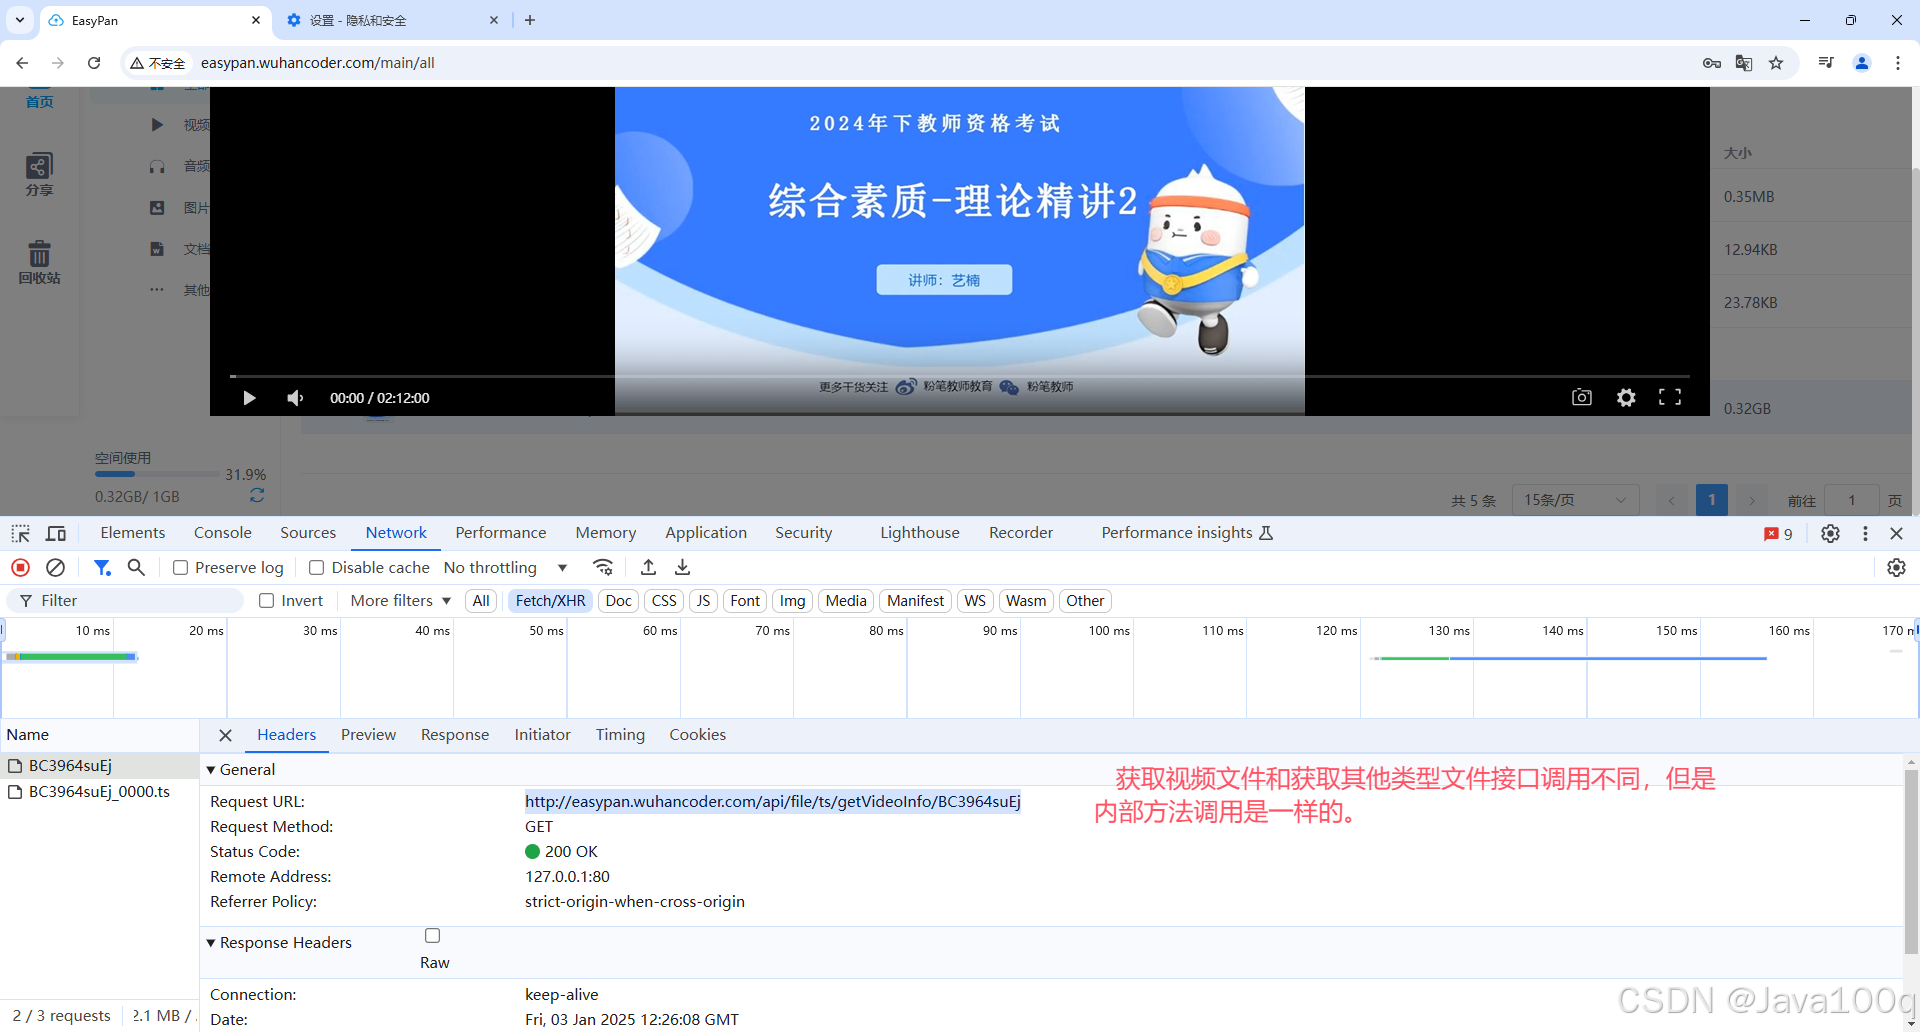Screen dimensions: 1920x1032
Task: Switch to the 设置 - 隐私和安全 tab
Action: point(393,20)
